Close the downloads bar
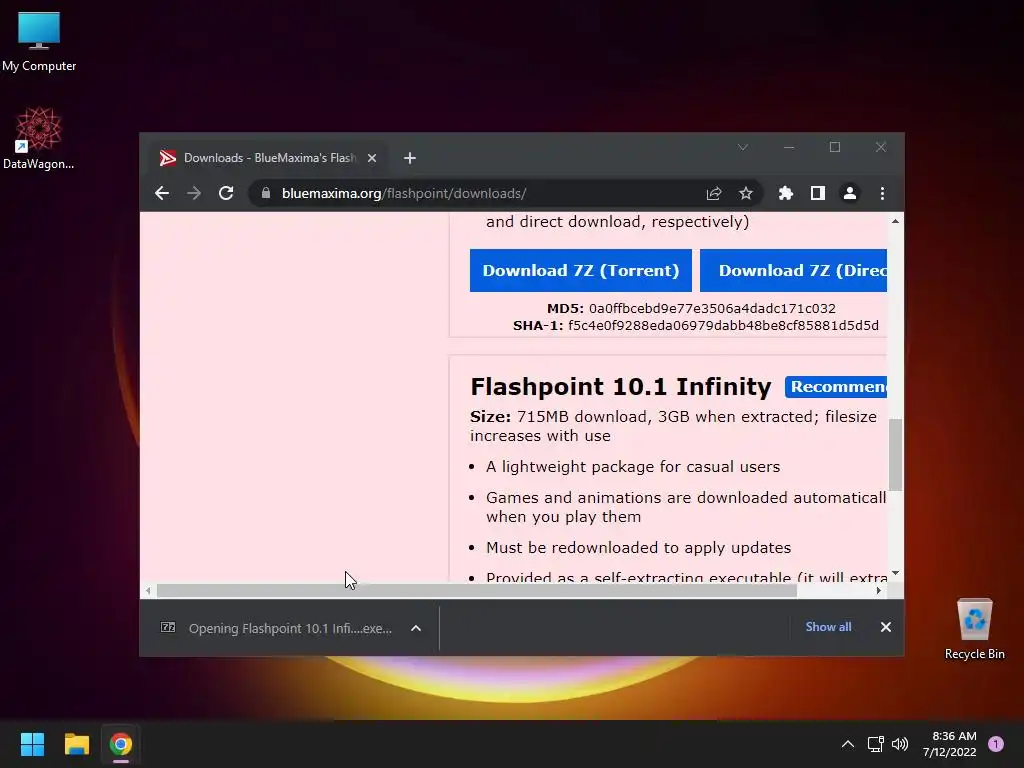The width and height of the screenshot is (1024, 768). pyautogui.click(x=886, y=627)
